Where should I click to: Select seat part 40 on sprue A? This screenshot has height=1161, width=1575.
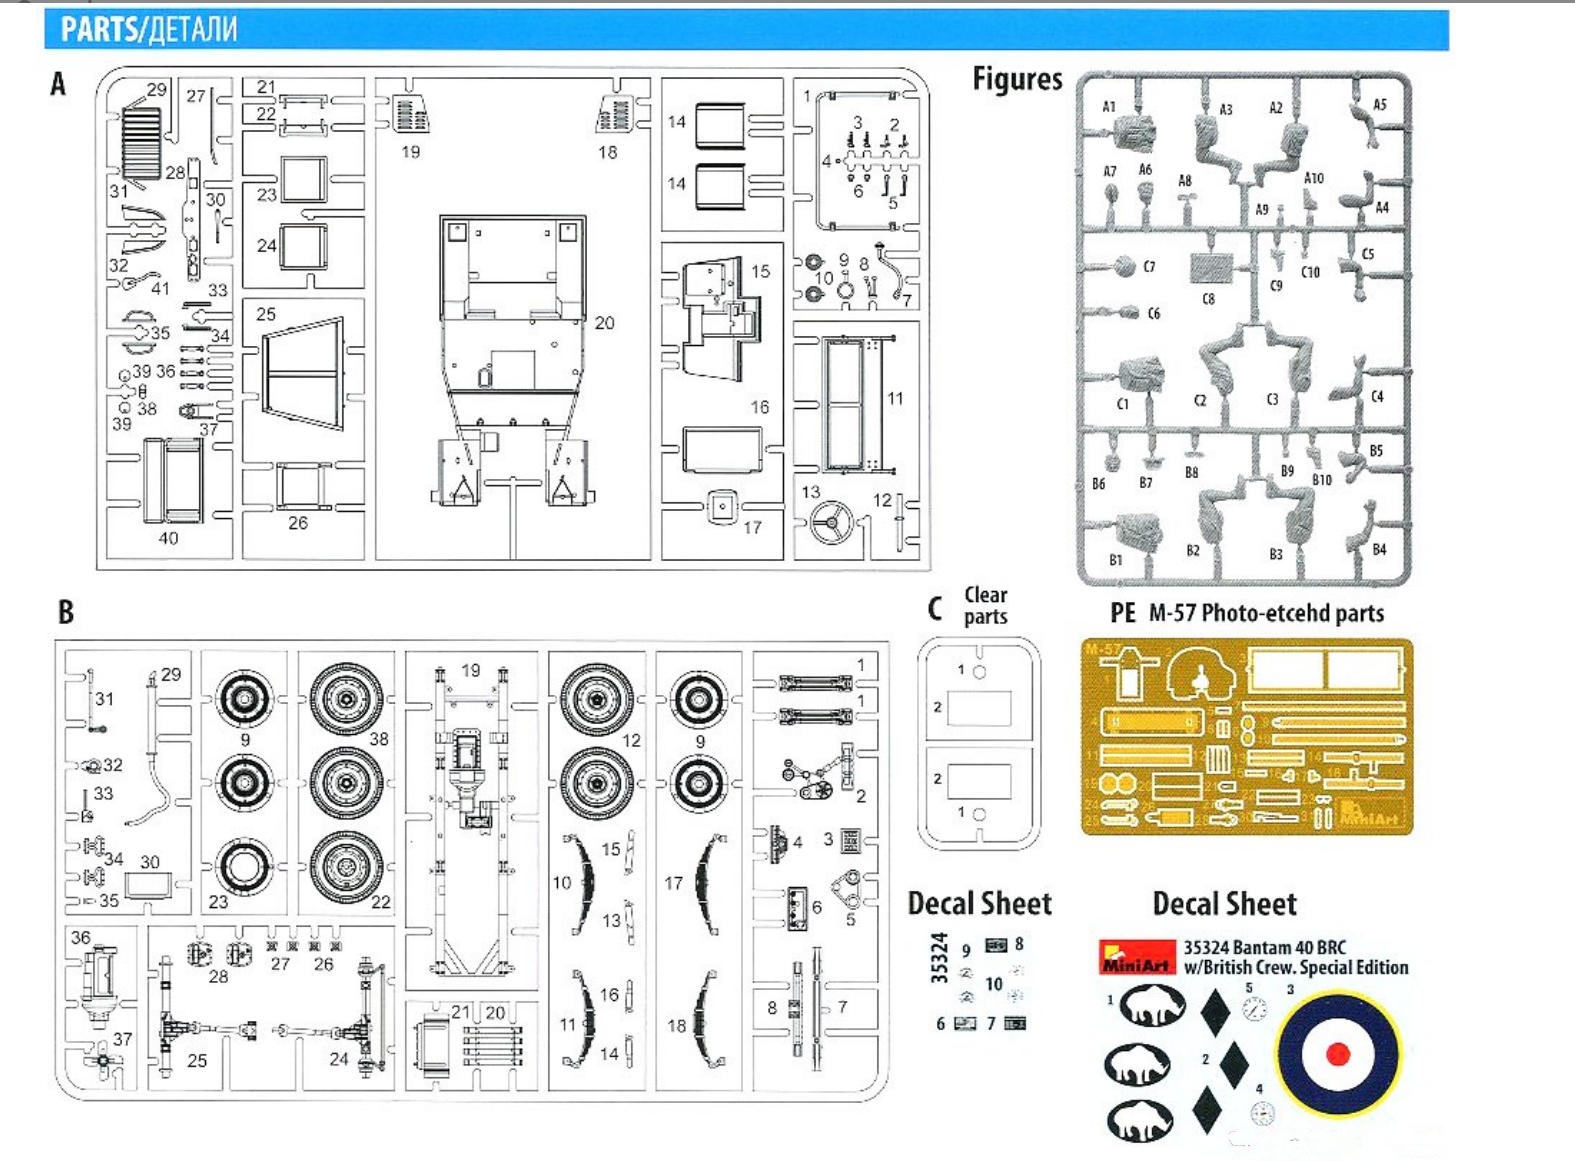(x=173, y=481)
